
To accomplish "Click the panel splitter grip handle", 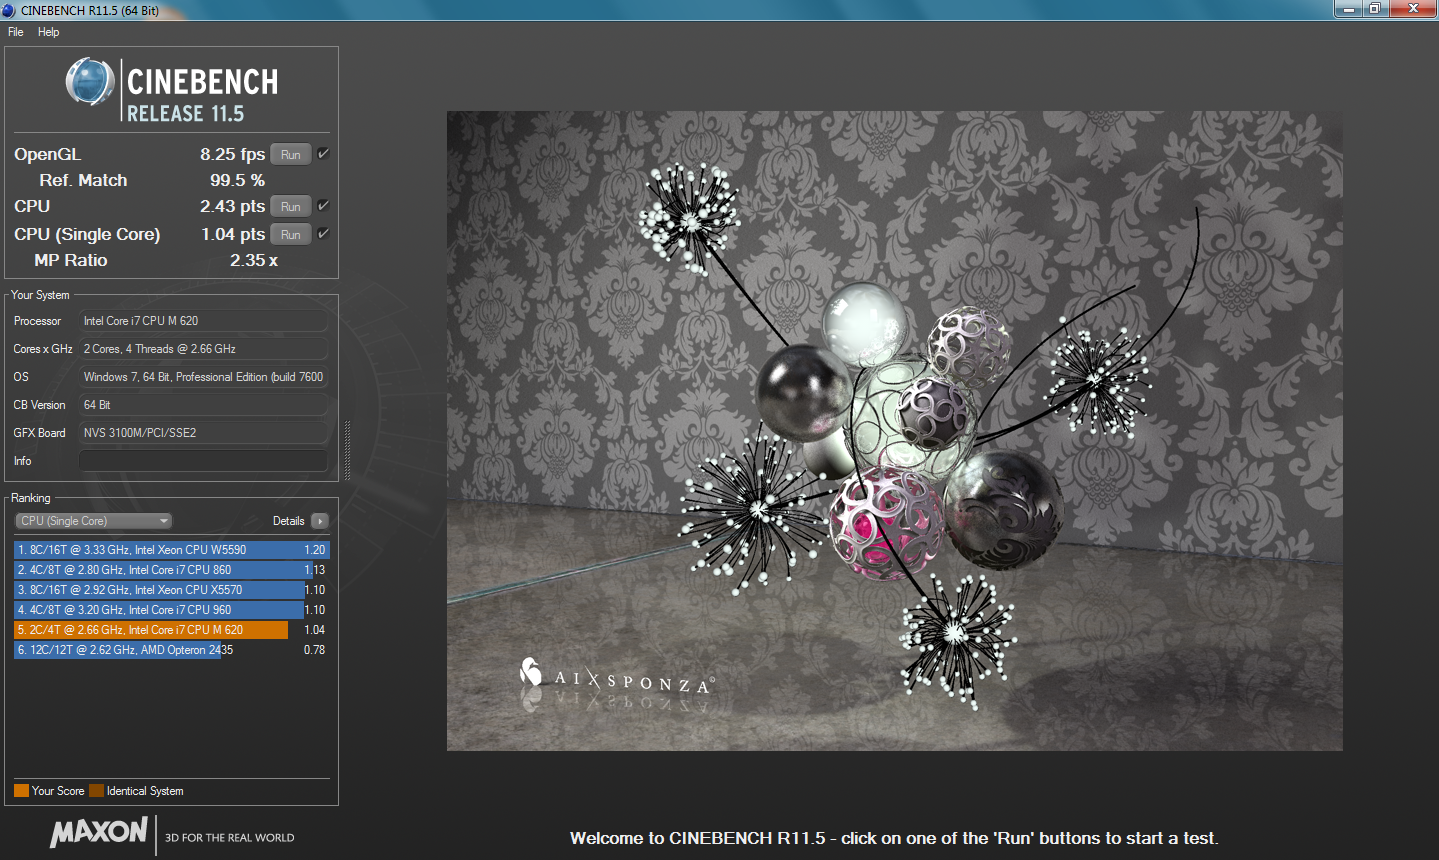I will tap(347, 450).
